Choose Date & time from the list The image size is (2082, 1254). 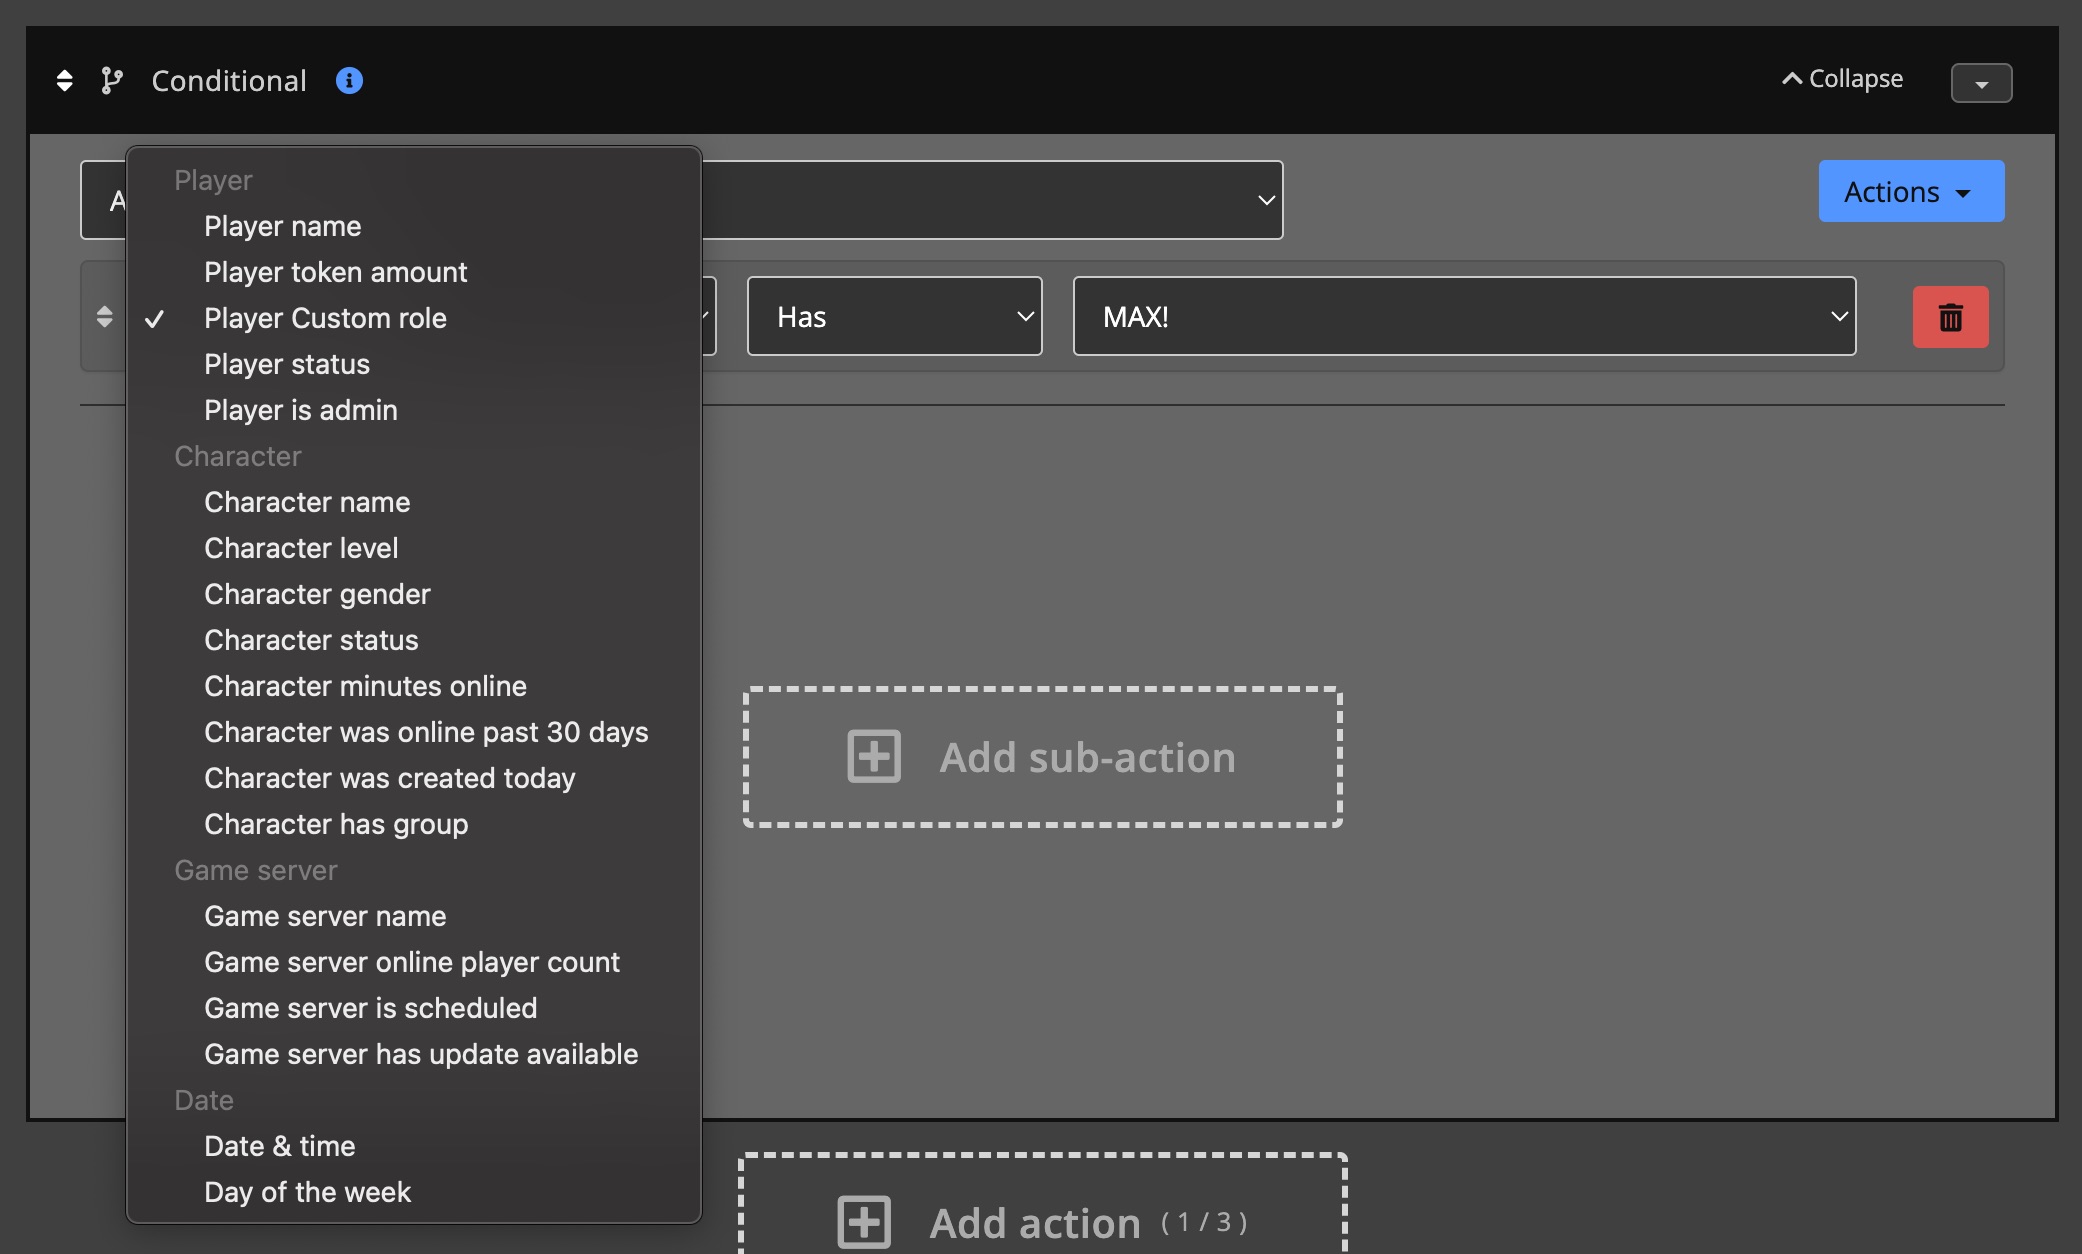tap(279, 1146)
